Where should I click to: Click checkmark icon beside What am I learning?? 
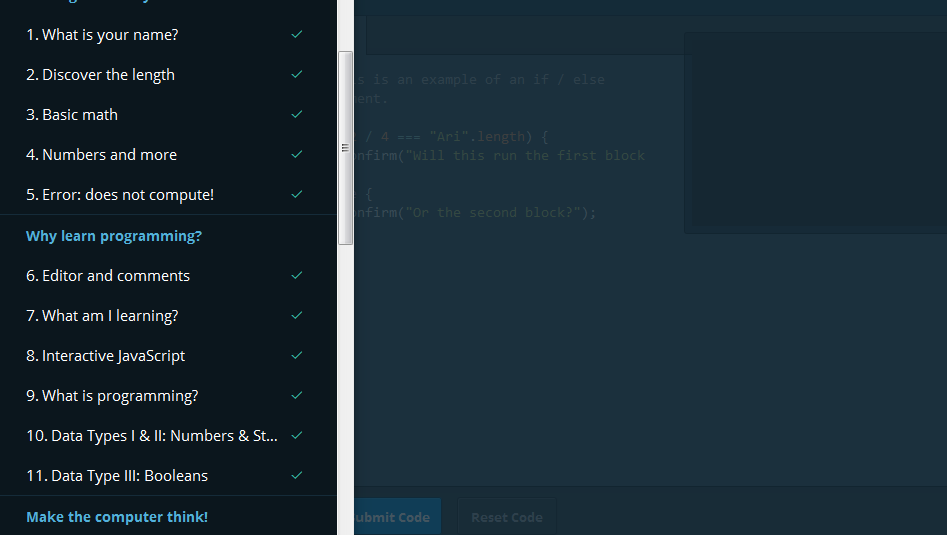(297, 315)
